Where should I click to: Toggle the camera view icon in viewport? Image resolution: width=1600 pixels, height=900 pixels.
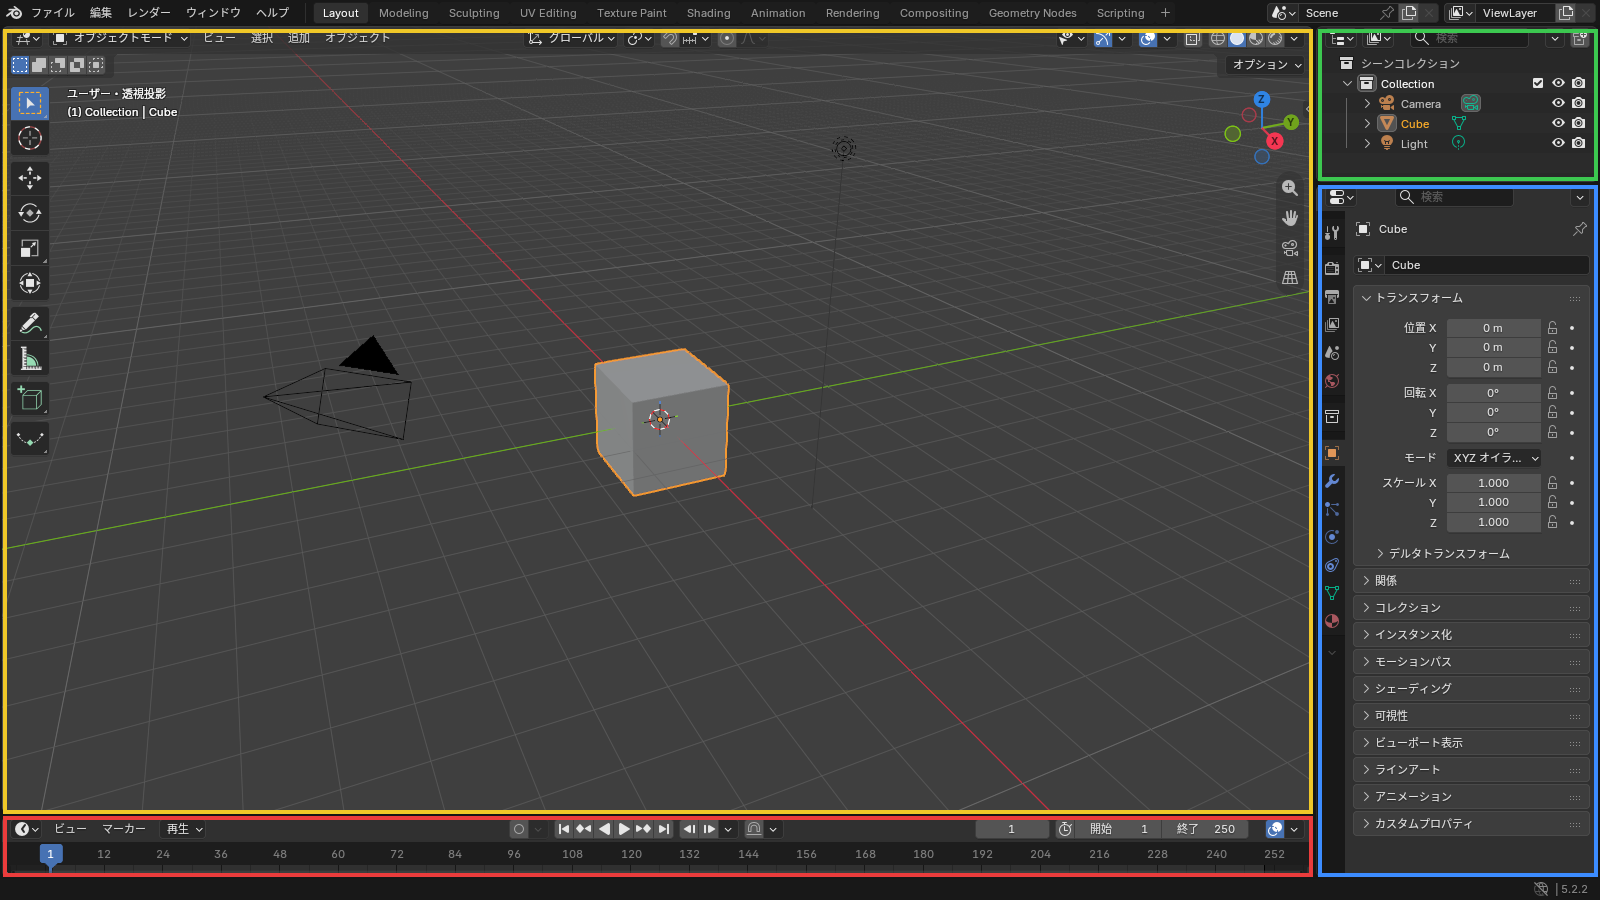point(1290,248)
